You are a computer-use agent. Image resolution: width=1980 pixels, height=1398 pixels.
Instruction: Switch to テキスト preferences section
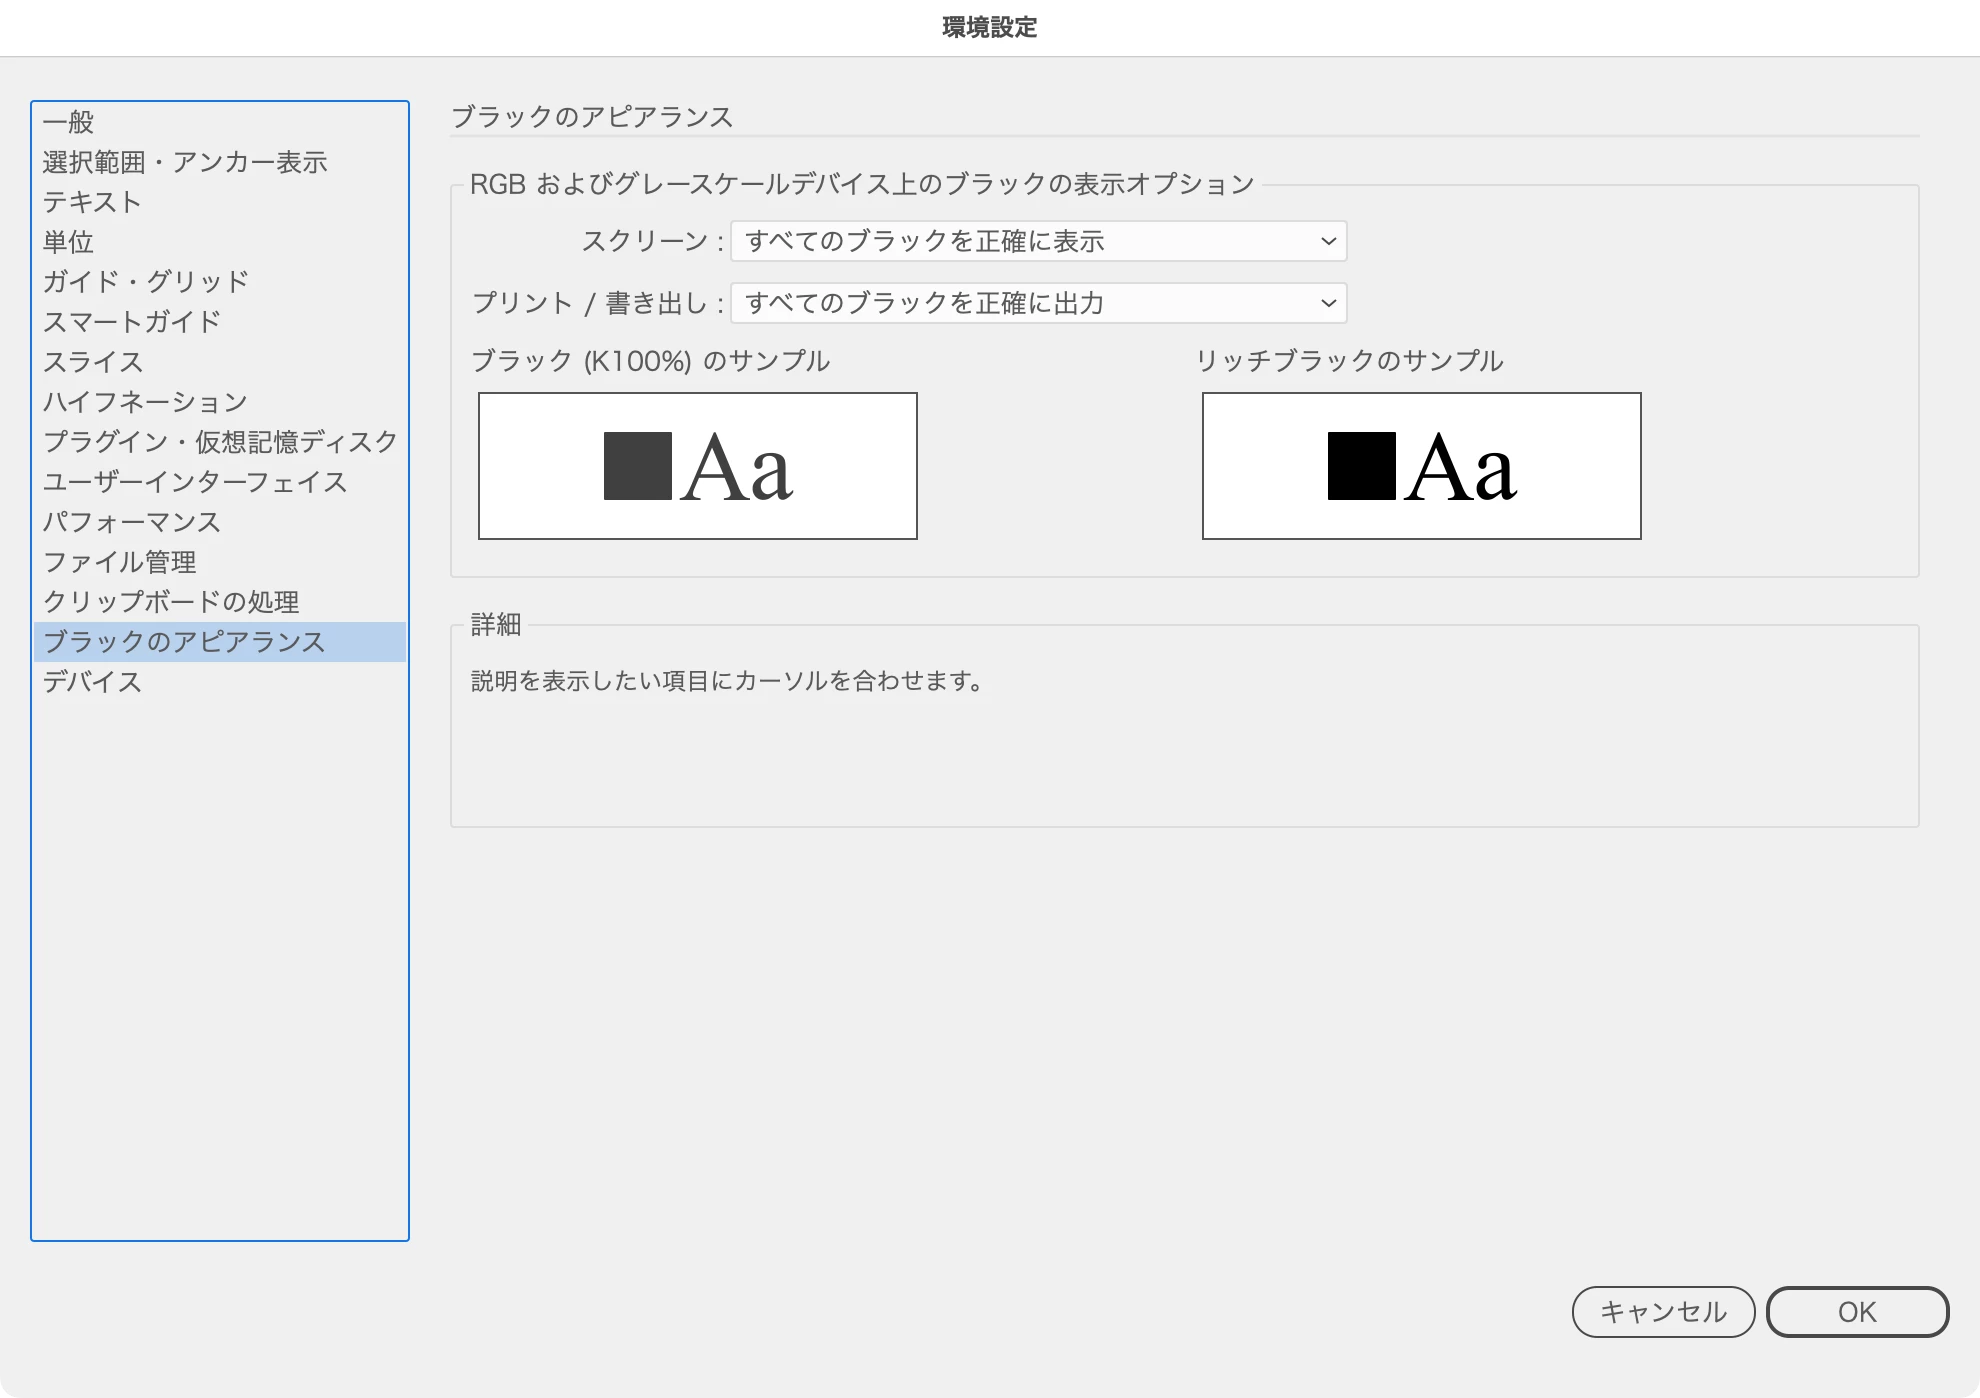coord(92,202)
